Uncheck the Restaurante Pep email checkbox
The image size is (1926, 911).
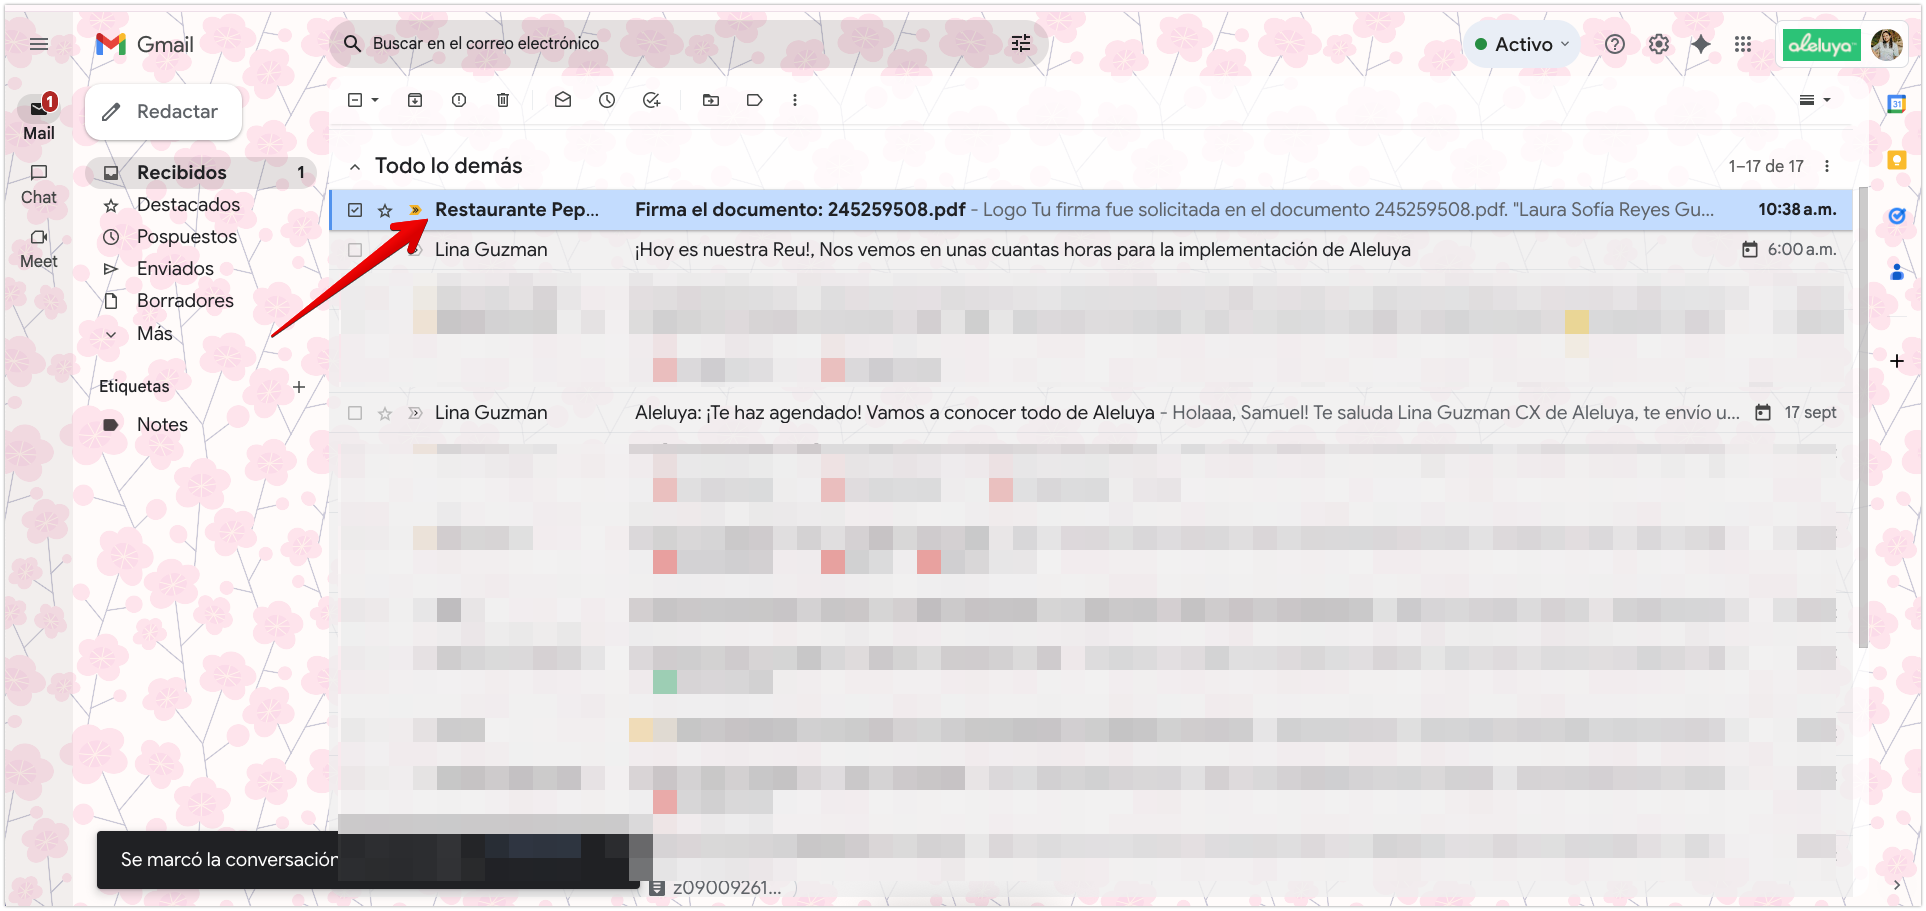tap(355, 210)
